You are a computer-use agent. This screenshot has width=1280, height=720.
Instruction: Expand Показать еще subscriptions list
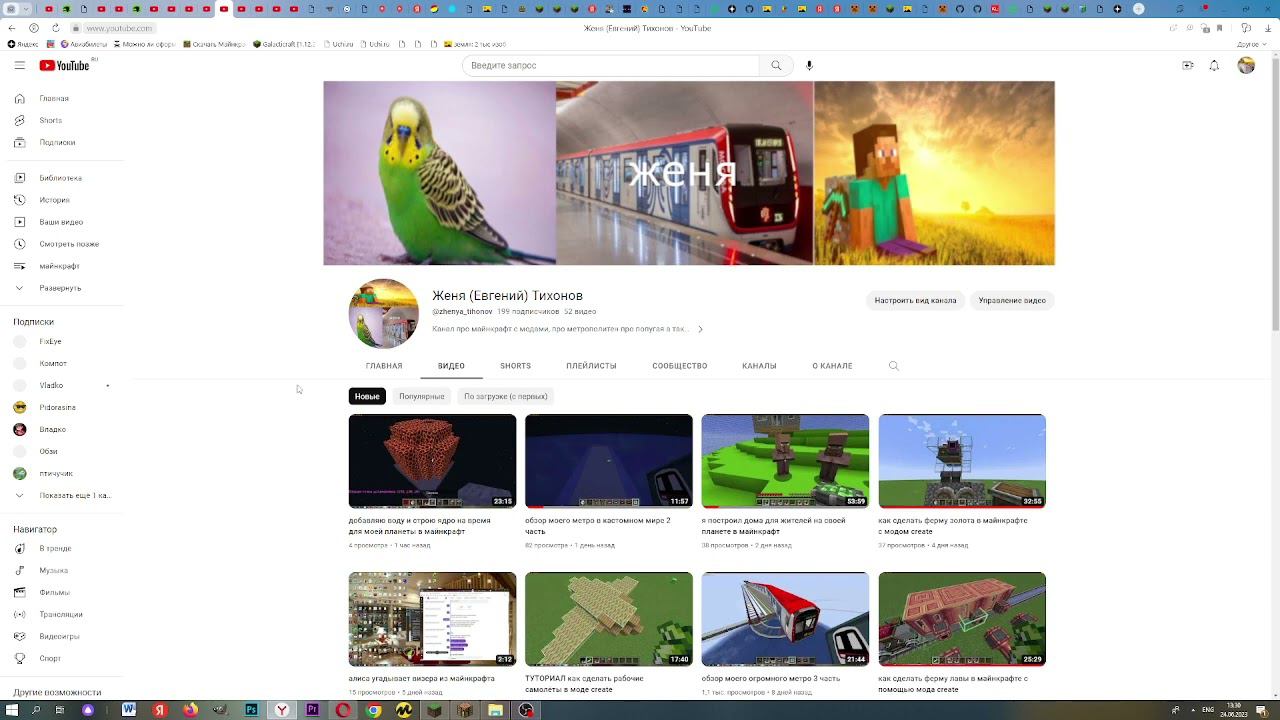tap(62, 495)
